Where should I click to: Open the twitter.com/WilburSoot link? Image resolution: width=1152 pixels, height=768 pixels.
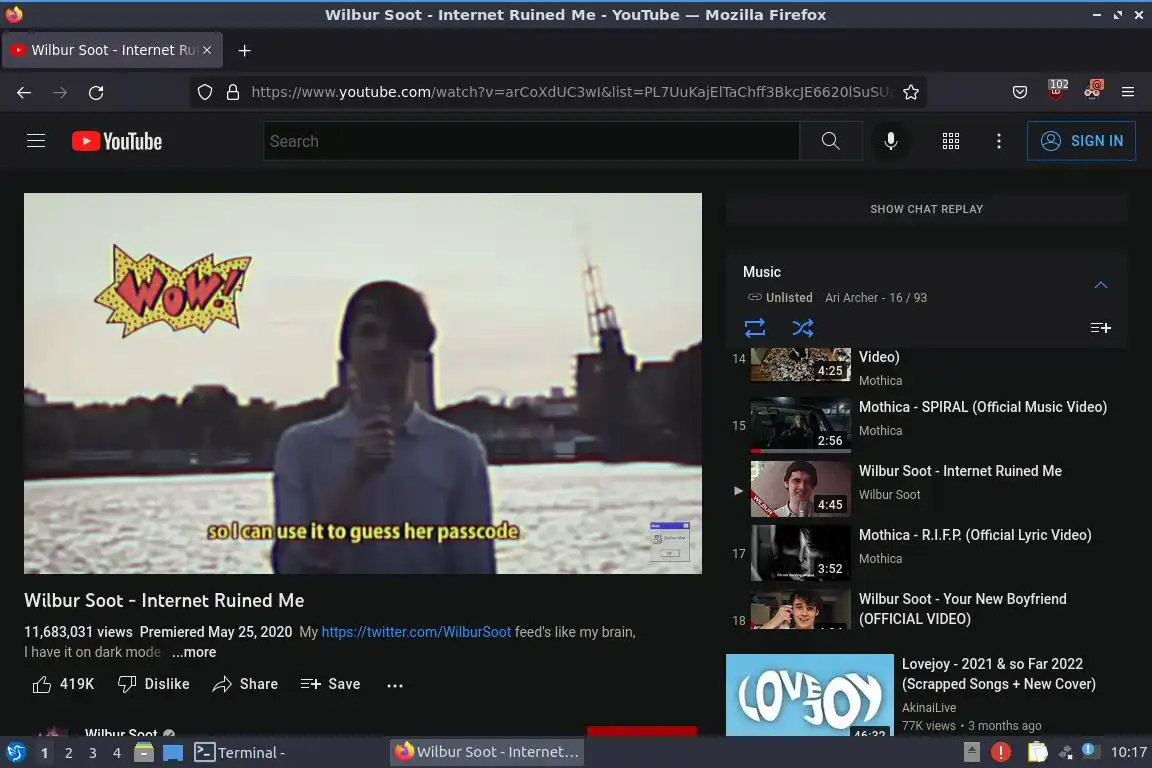coord(416,632)
